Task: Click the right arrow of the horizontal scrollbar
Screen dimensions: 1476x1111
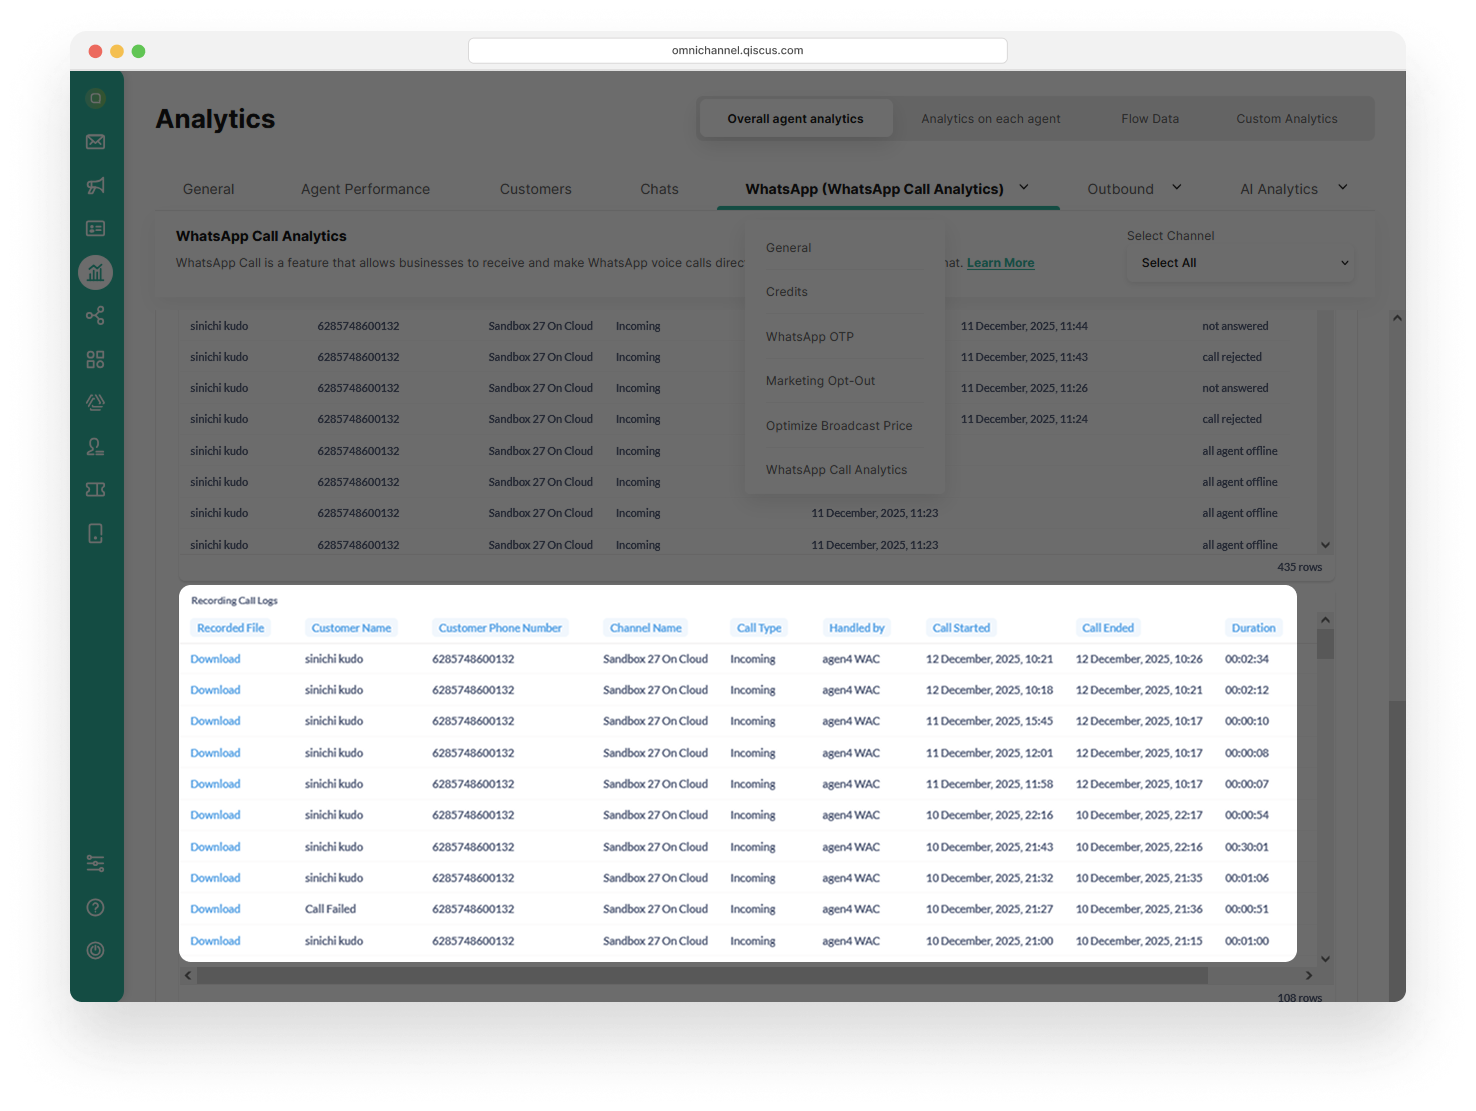Action: (x=1309, y=975)
